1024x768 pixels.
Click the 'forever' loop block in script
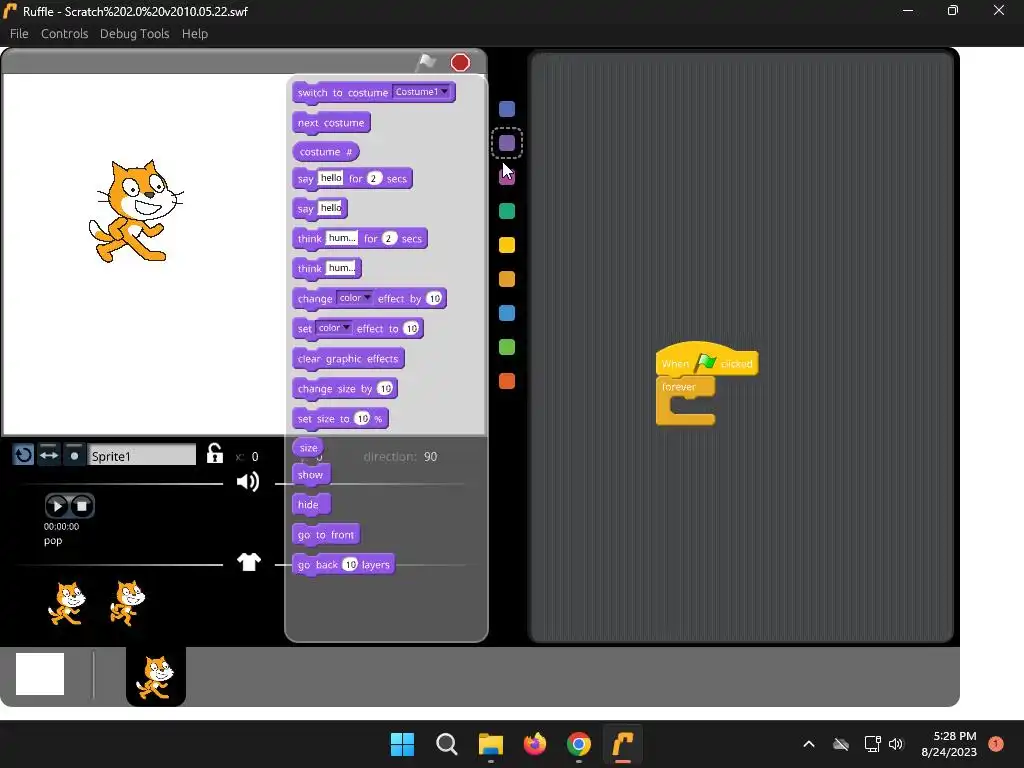[x=684, y=400]
